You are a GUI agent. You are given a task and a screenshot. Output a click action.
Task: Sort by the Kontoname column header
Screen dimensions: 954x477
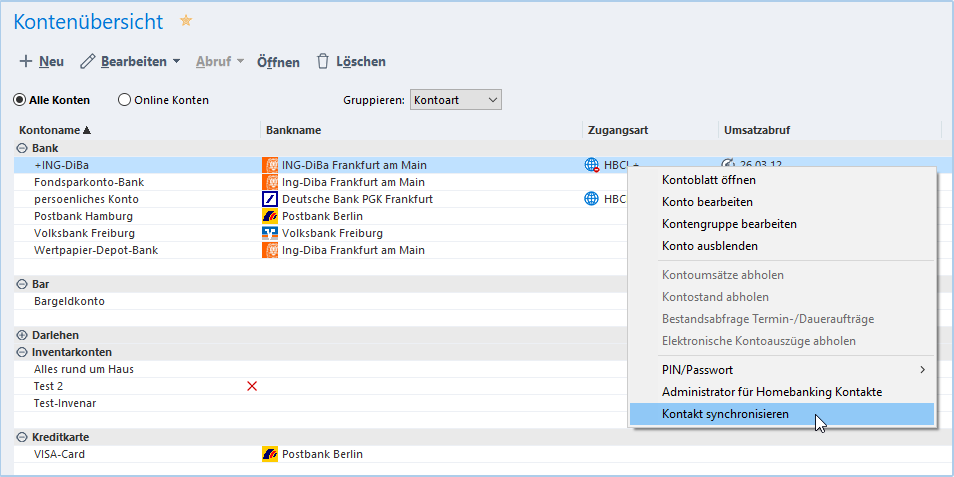coord(54,130)
